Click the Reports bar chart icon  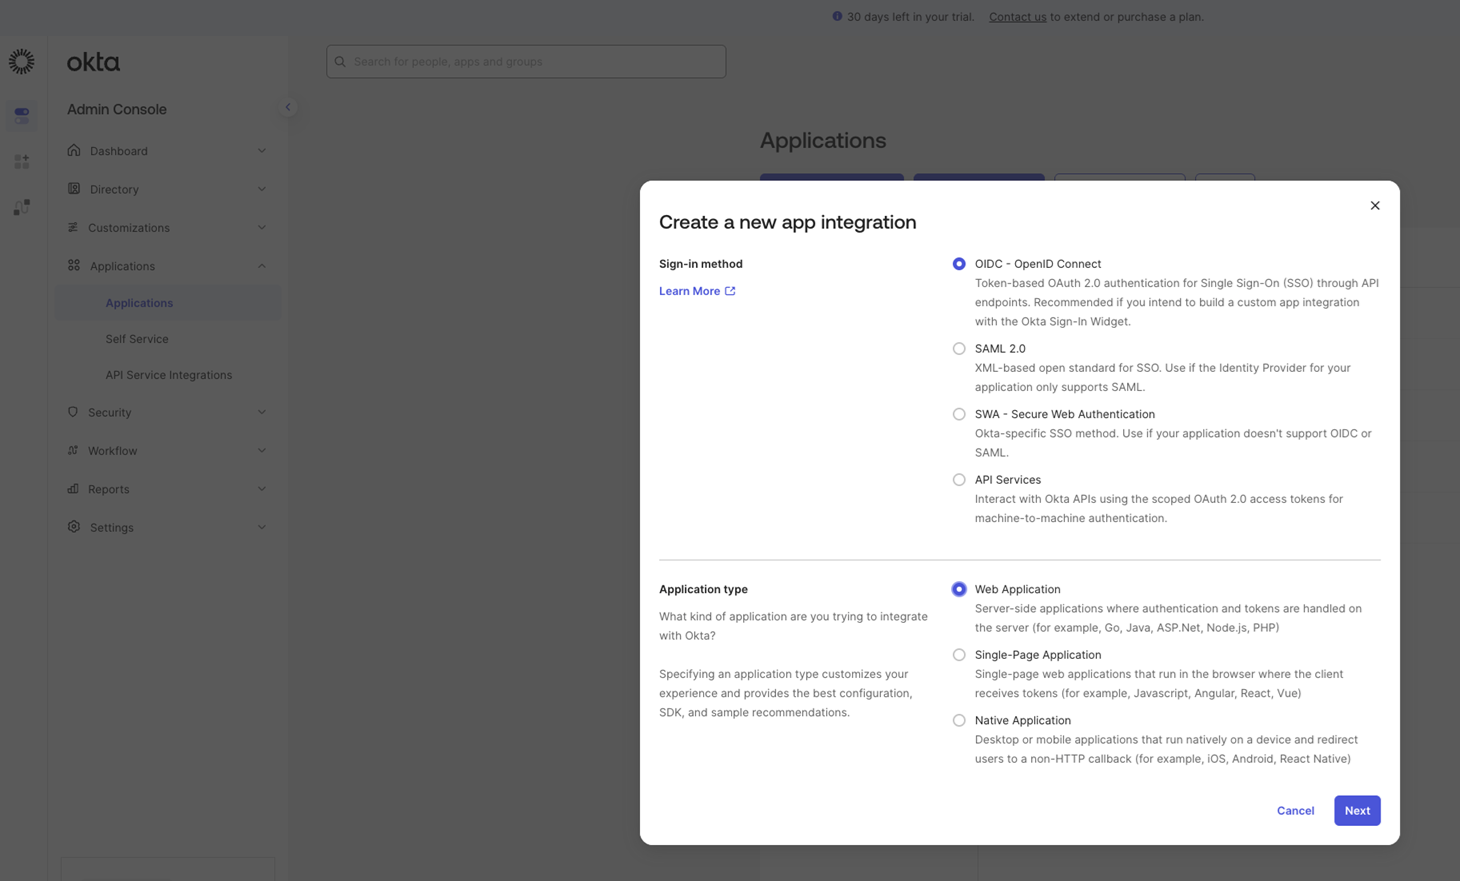pos(73,489)
